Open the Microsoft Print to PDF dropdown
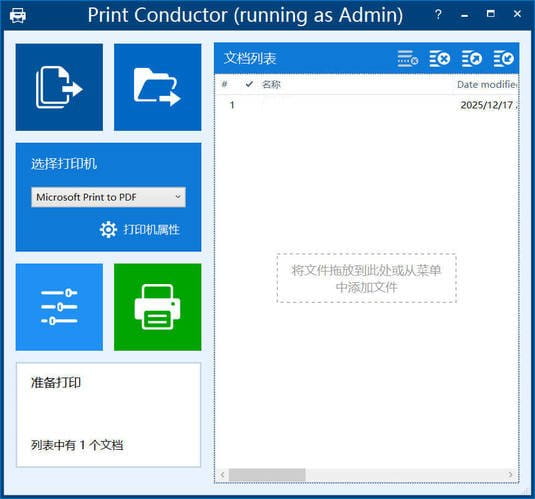Viewport: 535px width, 499px height. [x=109, y=197]
